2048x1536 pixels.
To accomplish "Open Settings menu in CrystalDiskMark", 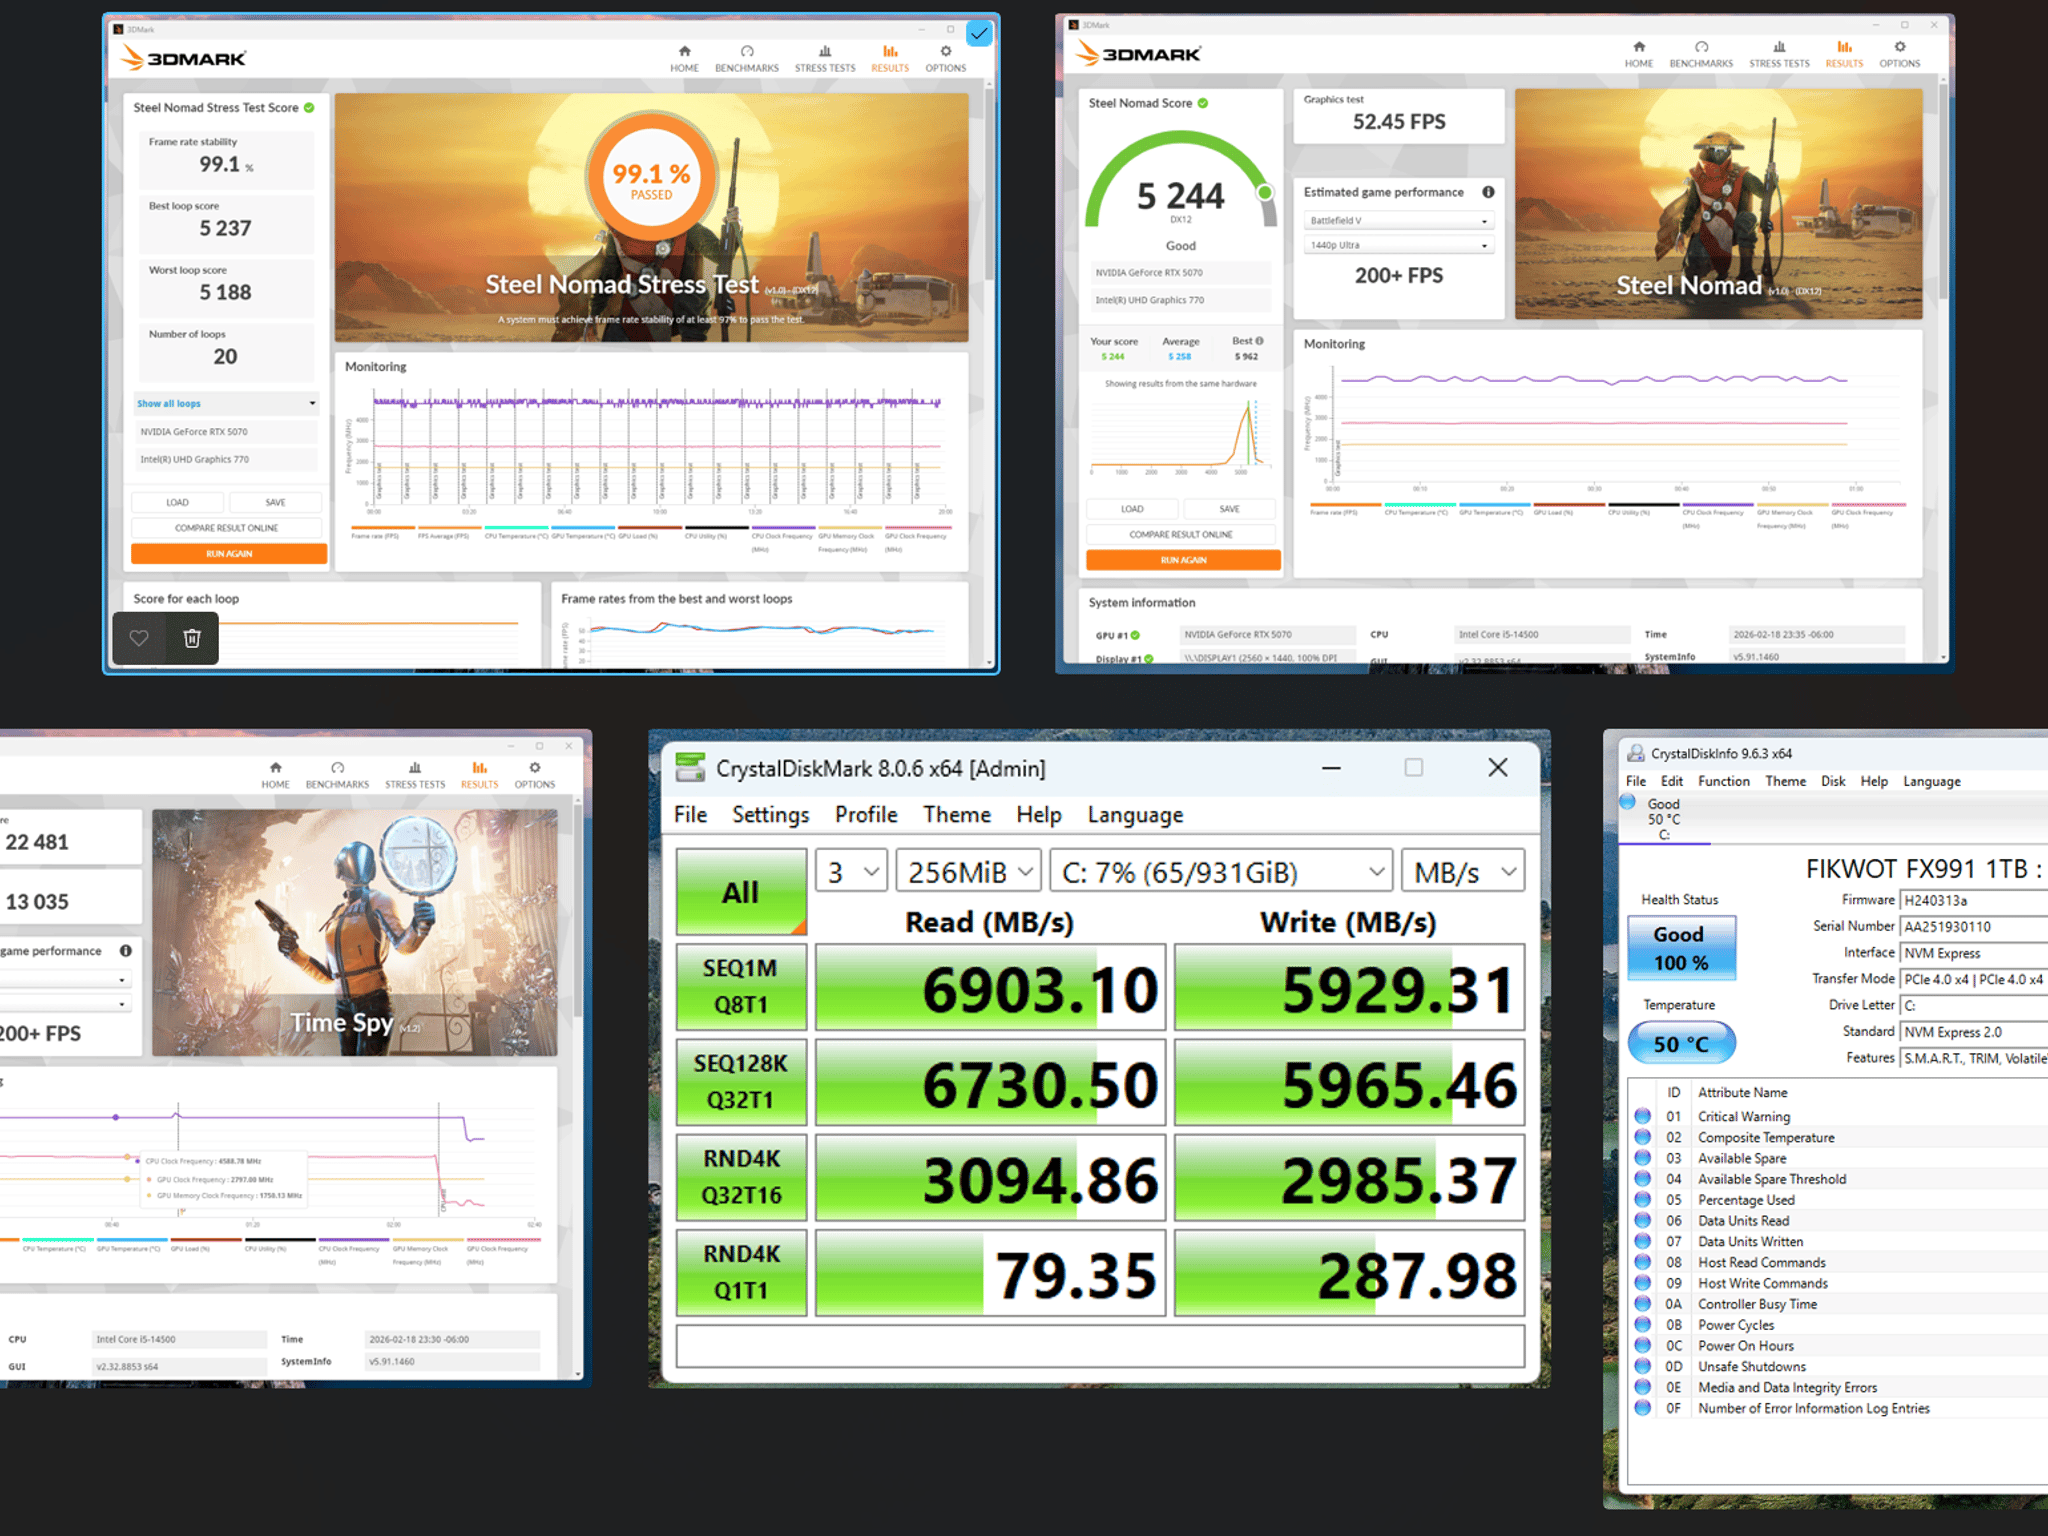I will pos(770,815).
